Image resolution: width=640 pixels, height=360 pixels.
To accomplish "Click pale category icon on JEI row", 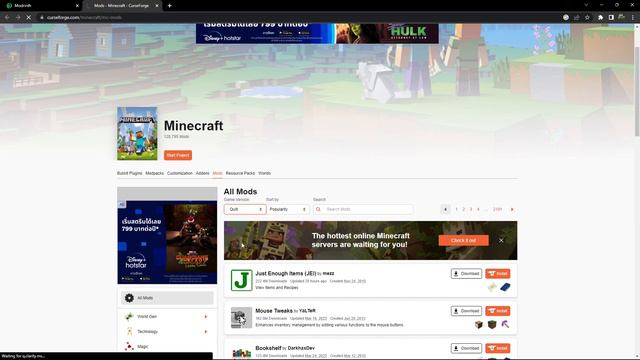I will [x=492, y=287].
